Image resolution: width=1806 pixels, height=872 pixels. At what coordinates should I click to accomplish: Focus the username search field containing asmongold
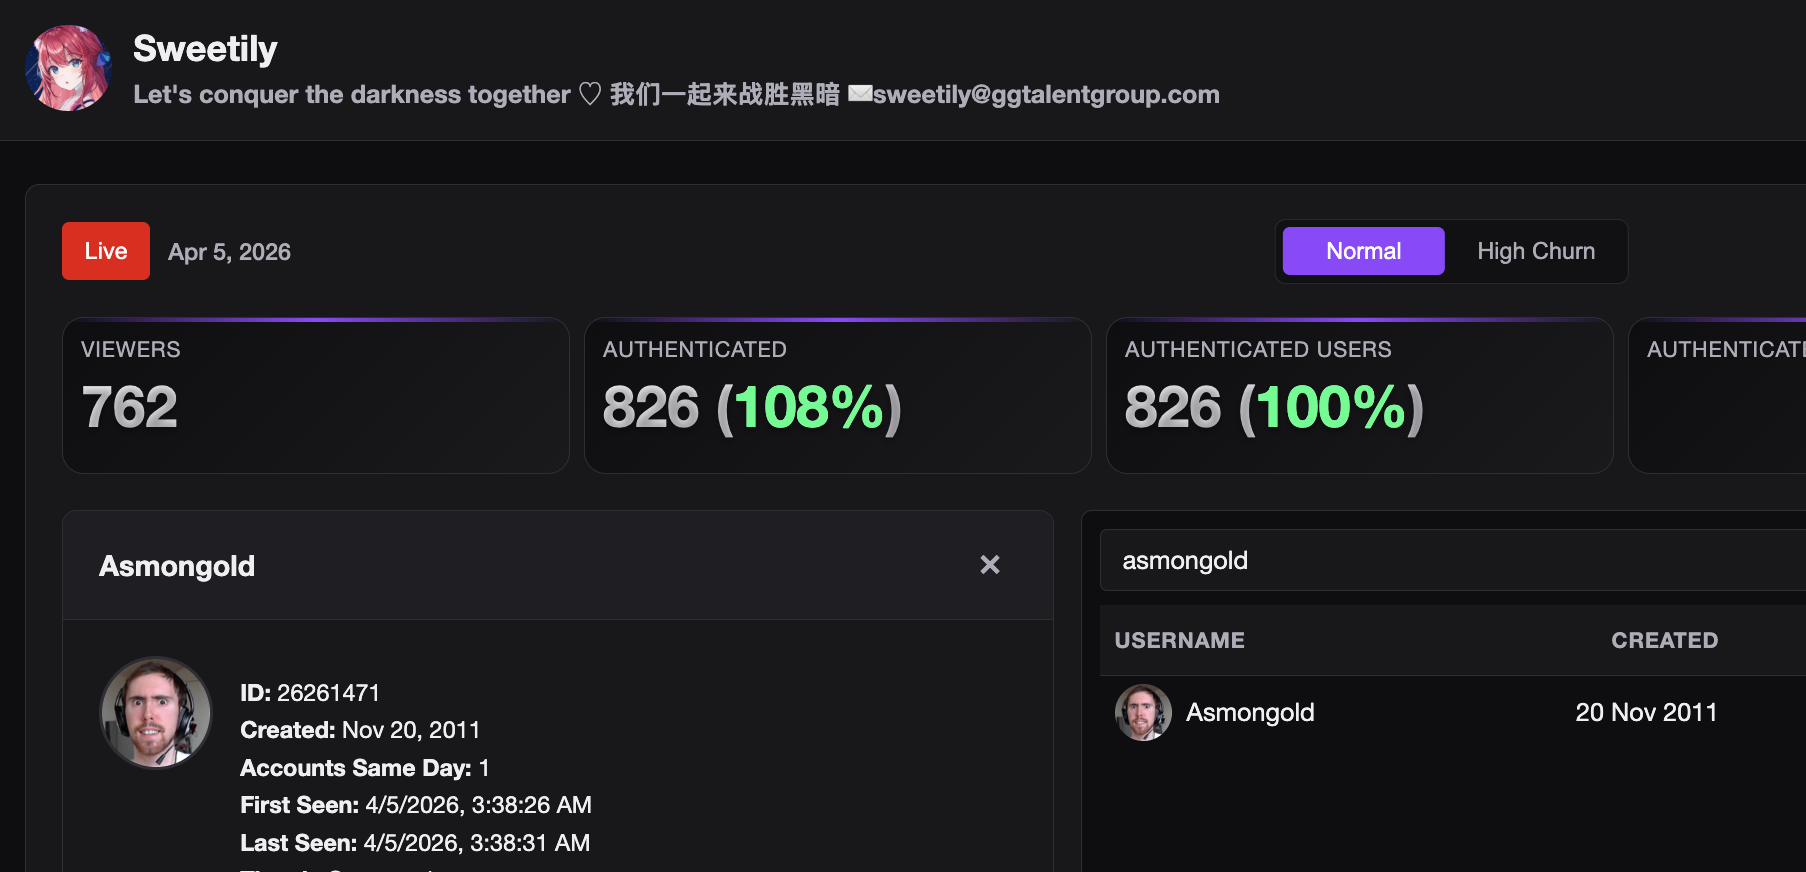click(1453, 560)
